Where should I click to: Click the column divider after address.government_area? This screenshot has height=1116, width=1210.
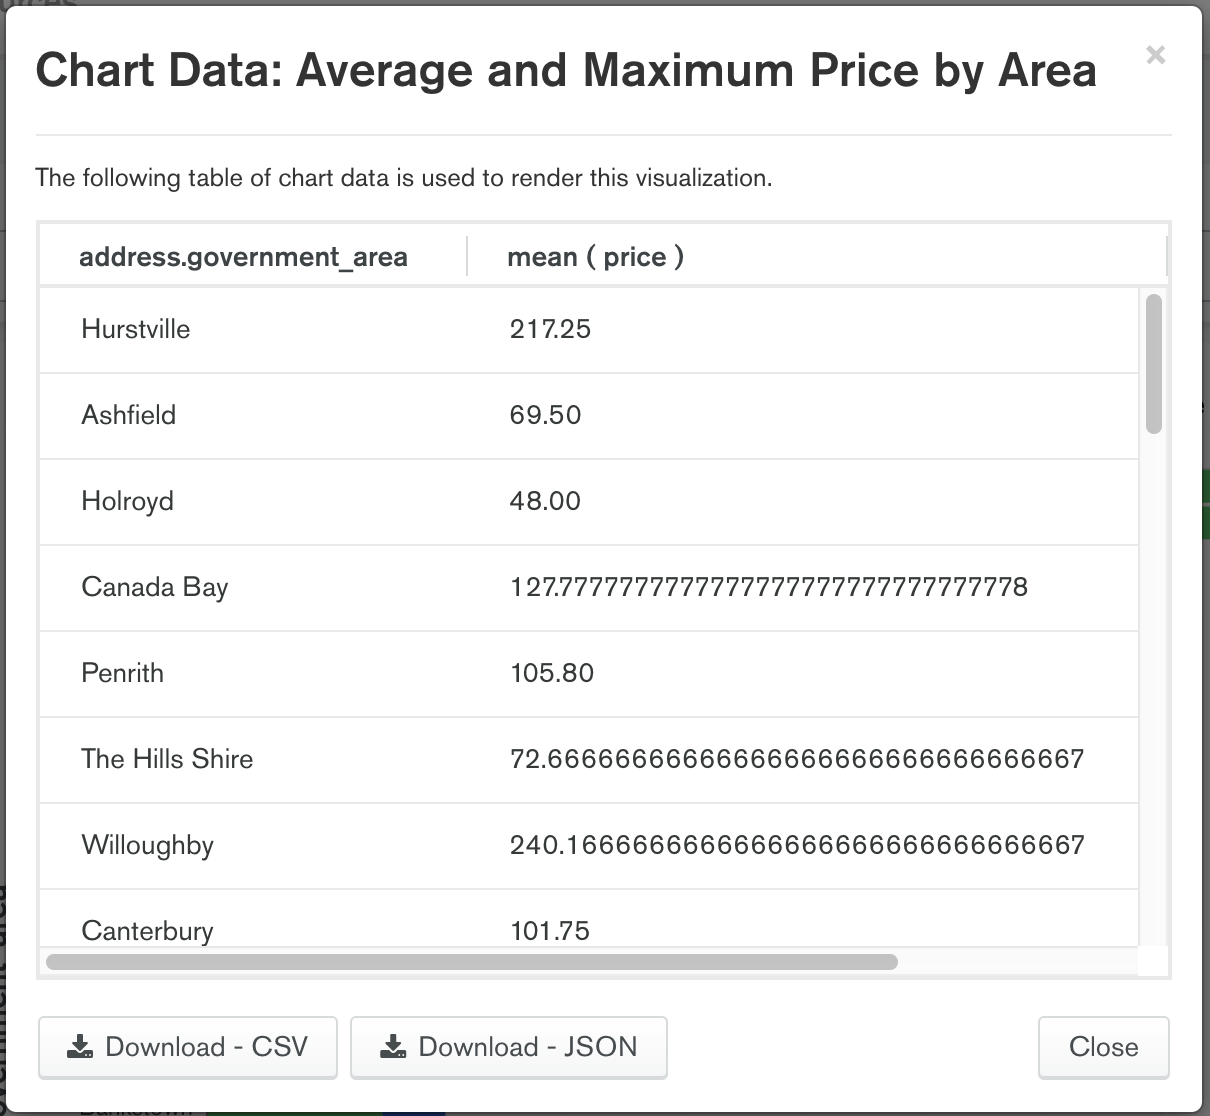tap(467, 256)
